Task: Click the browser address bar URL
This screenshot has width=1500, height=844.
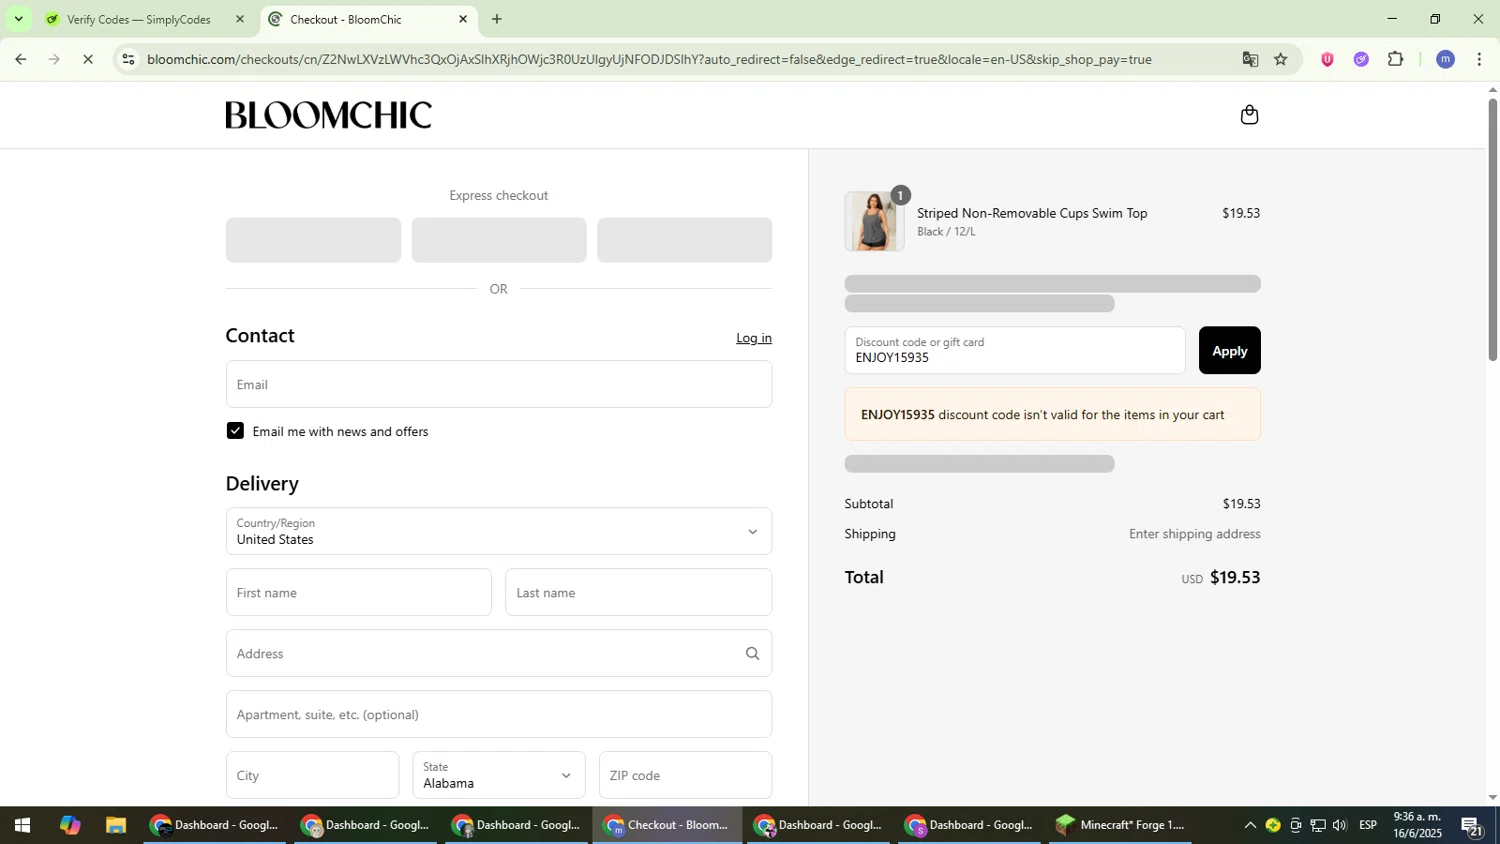Action: pos(649,59)
